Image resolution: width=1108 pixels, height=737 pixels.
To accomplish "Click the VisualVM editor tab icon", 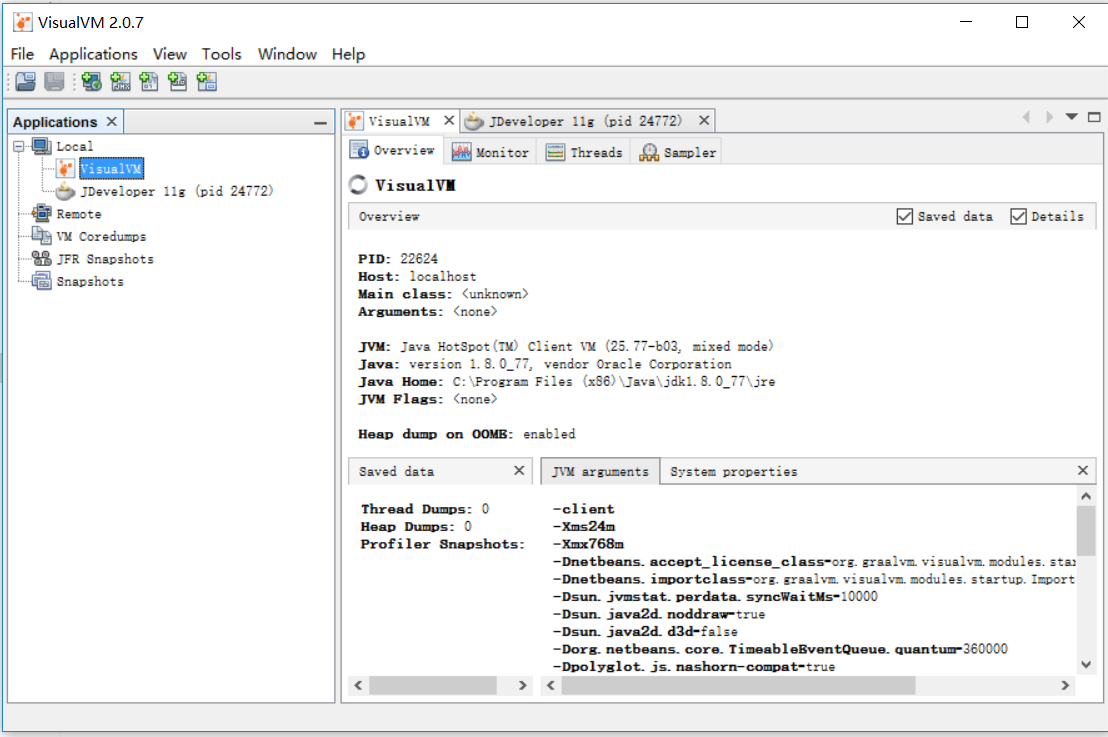I will click(x=355, y=121).
